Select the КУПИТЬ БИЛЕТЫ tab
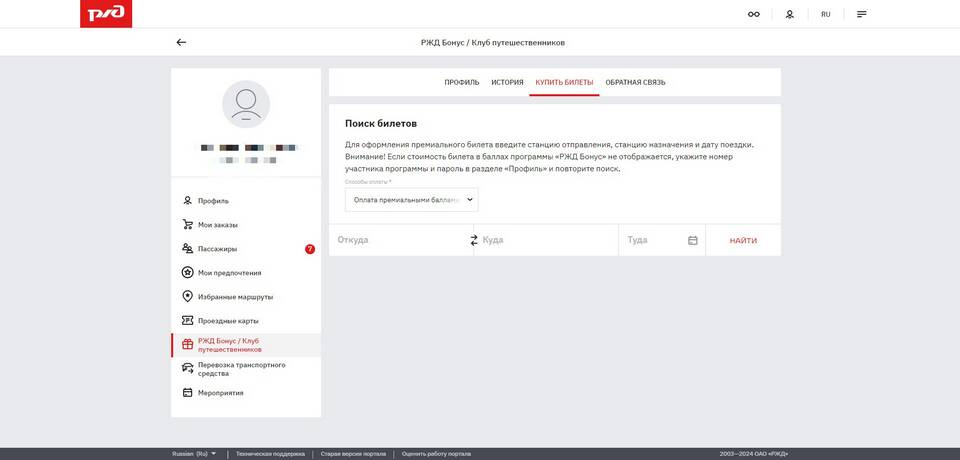This screenshot has height=460, width=960. [564, 82]
